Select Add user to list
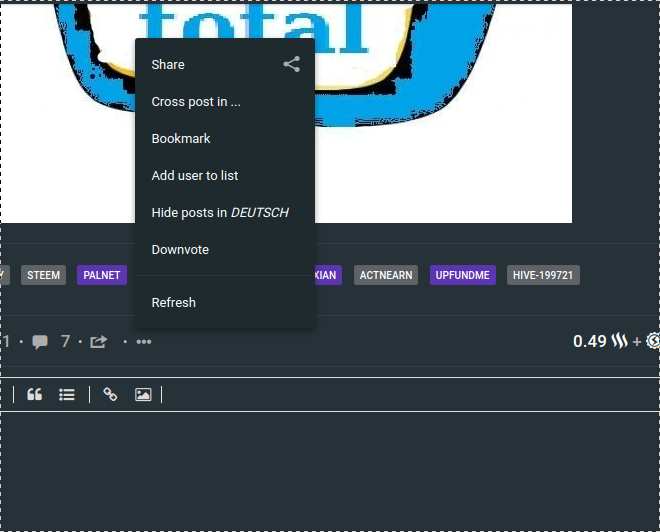660x532 pixels. pos(195,175)
